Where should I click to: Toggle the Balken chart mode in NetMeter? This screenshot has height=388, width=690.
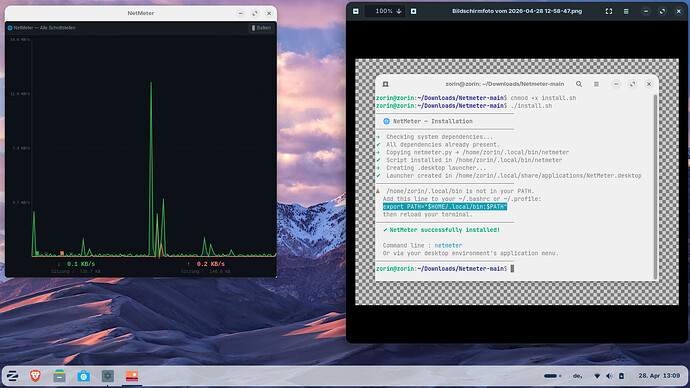pyautogui.click(x=261, y=28)
